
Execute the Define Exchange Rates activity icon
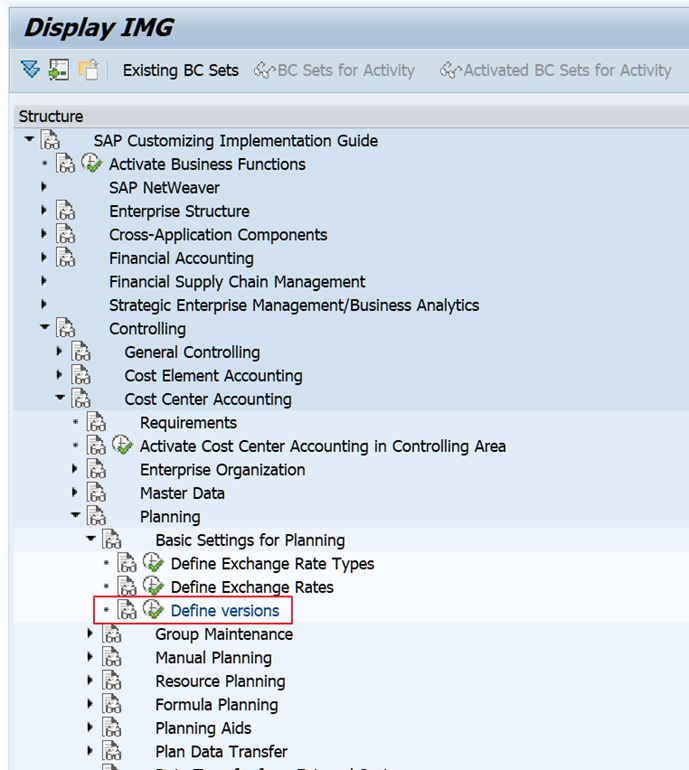[x=153, y=586]
